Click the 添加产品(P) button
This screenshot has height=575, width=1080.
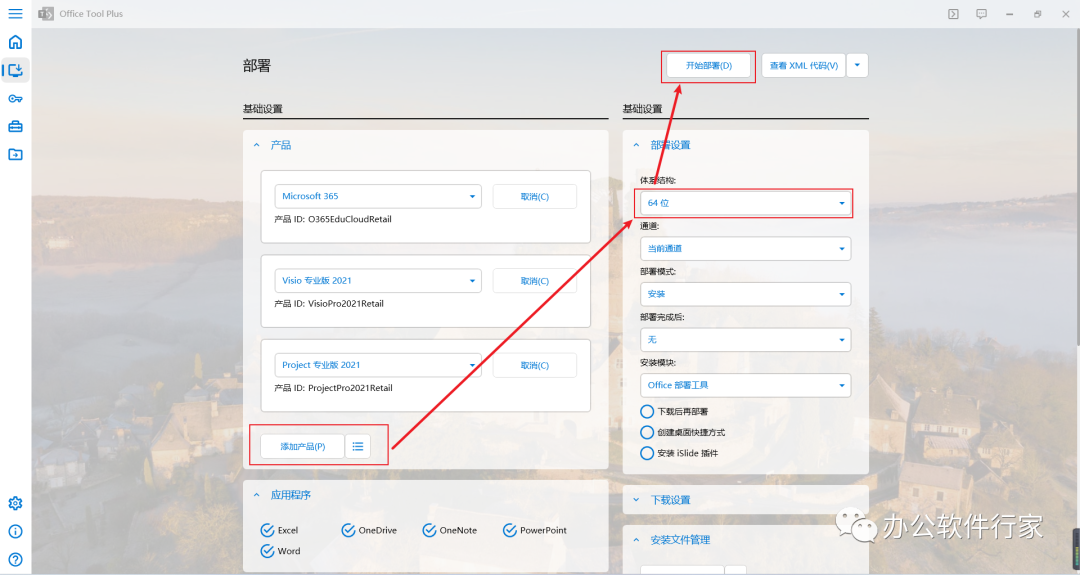click(302, 446)
